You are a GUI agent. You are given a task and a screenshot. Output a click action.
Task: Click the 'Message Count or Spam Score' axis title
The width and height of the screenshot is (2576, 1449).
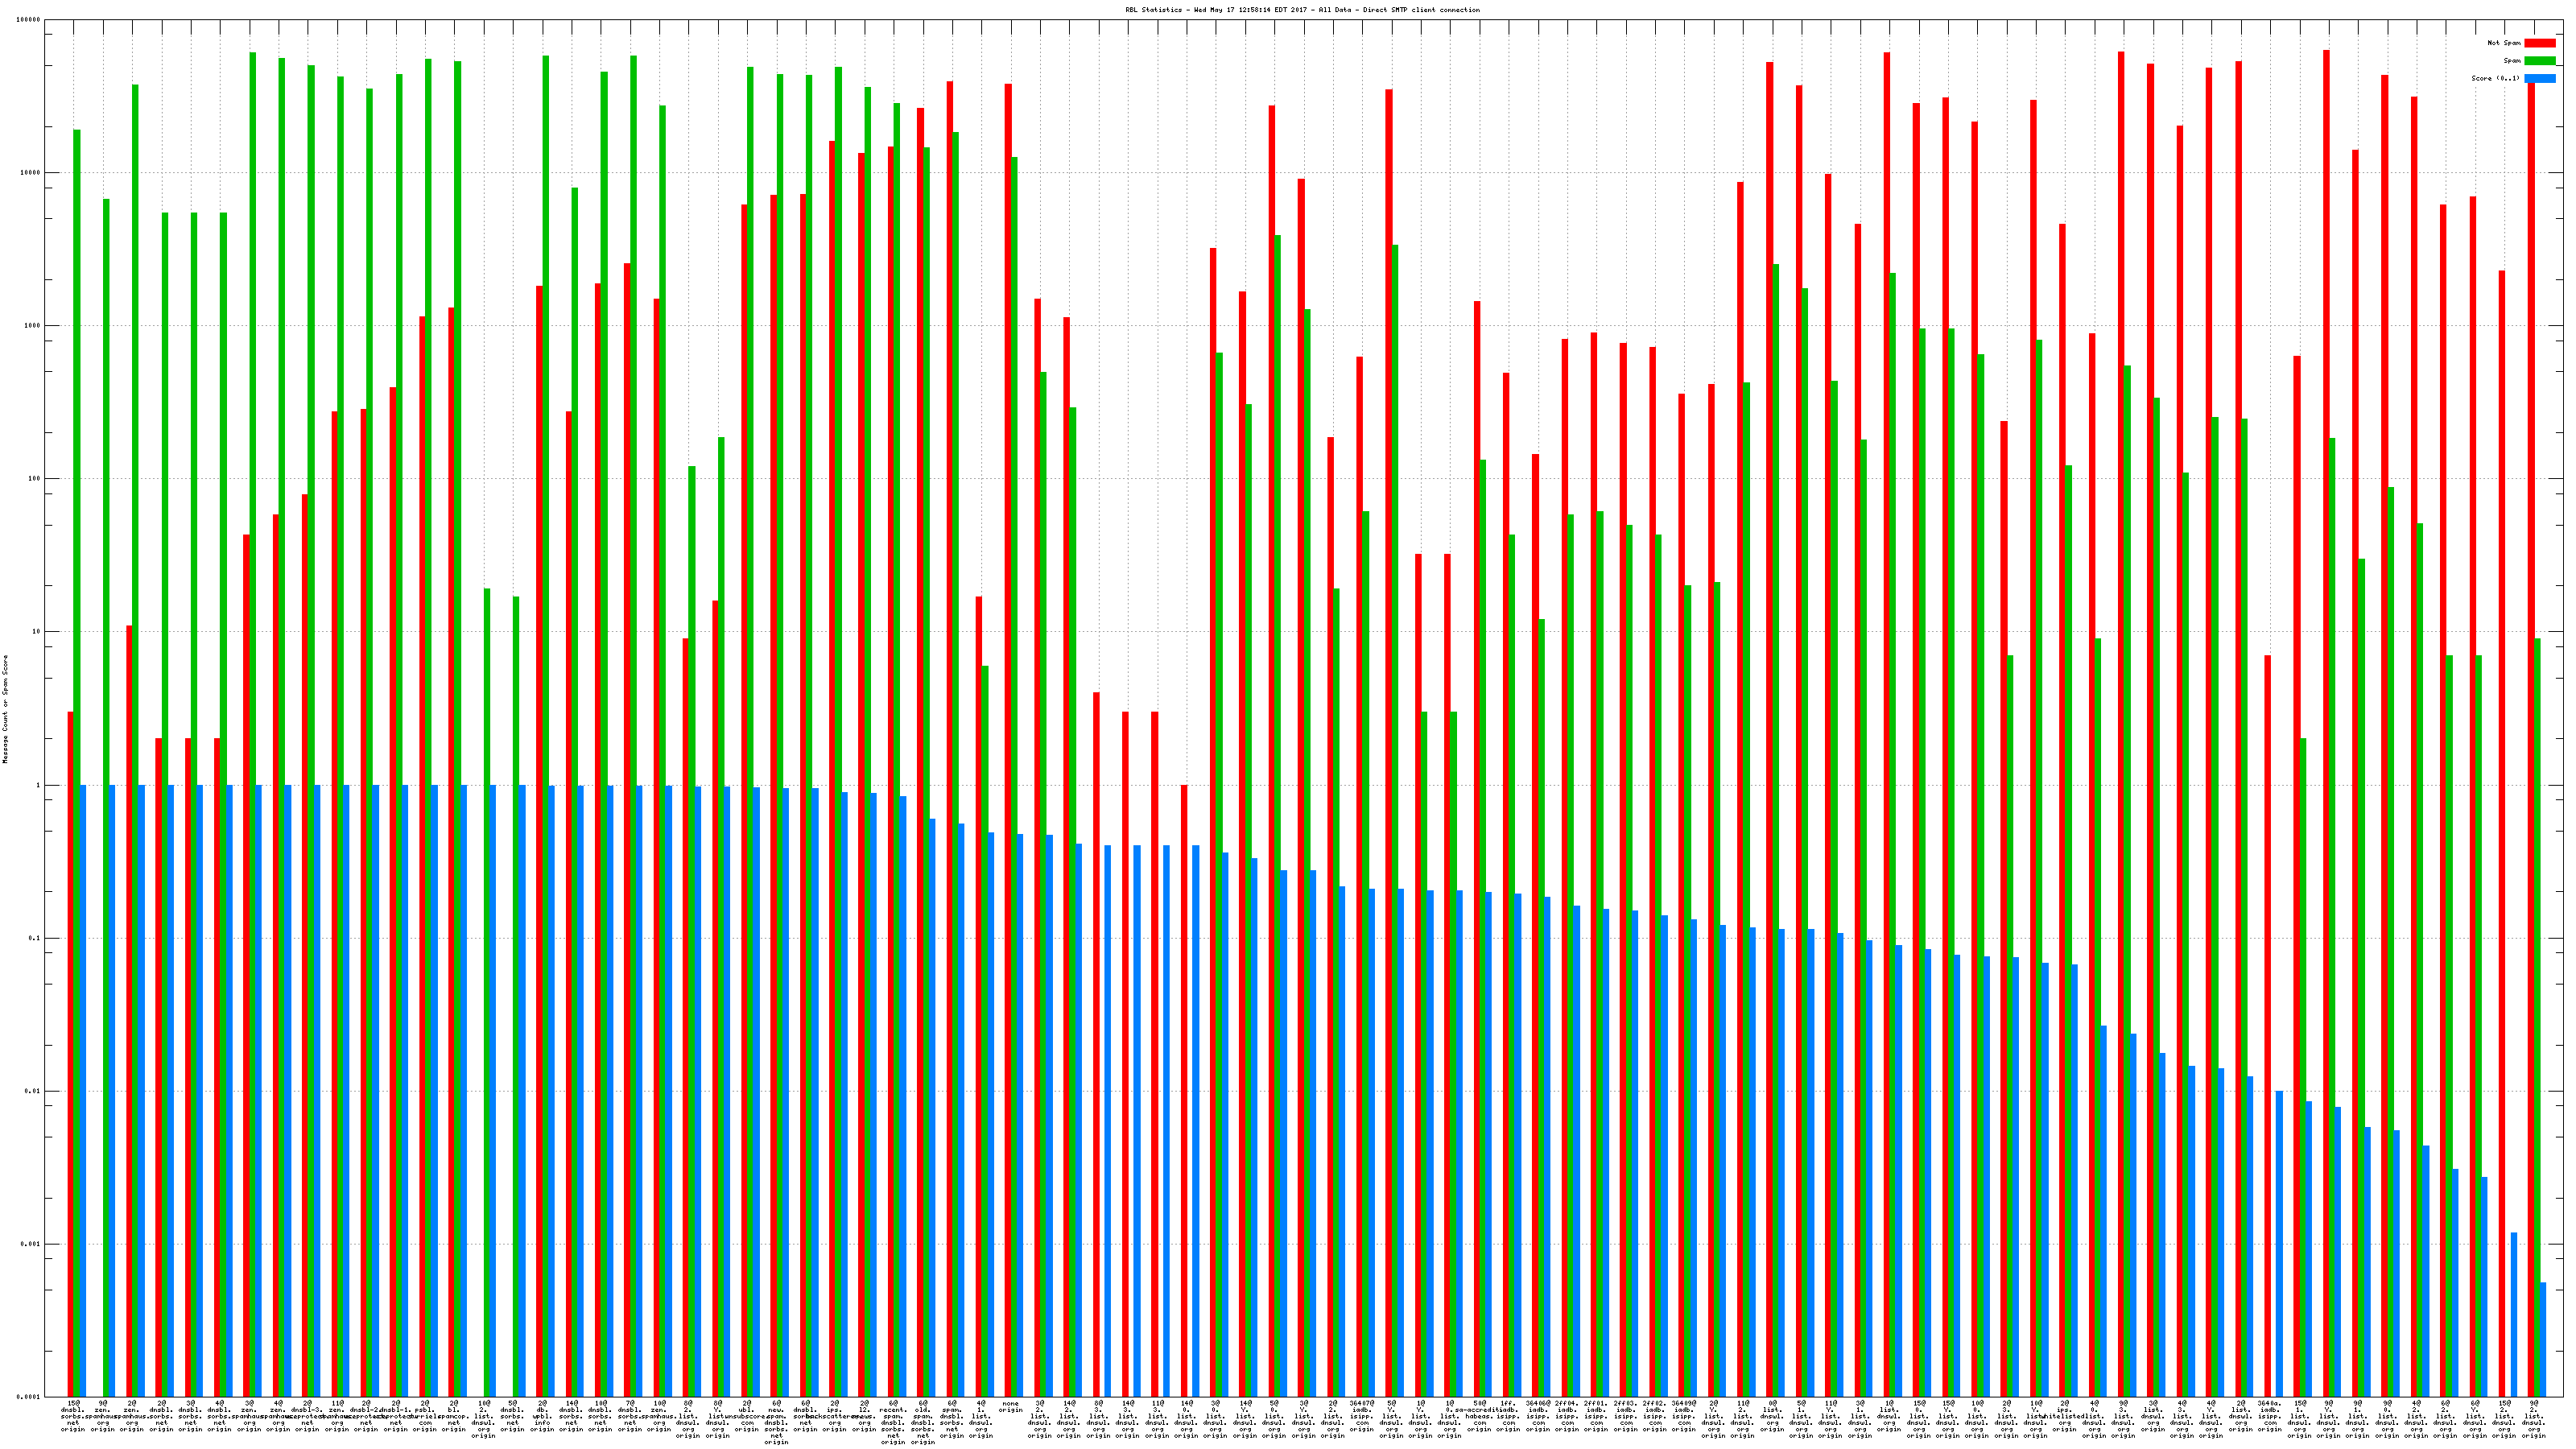5,709
